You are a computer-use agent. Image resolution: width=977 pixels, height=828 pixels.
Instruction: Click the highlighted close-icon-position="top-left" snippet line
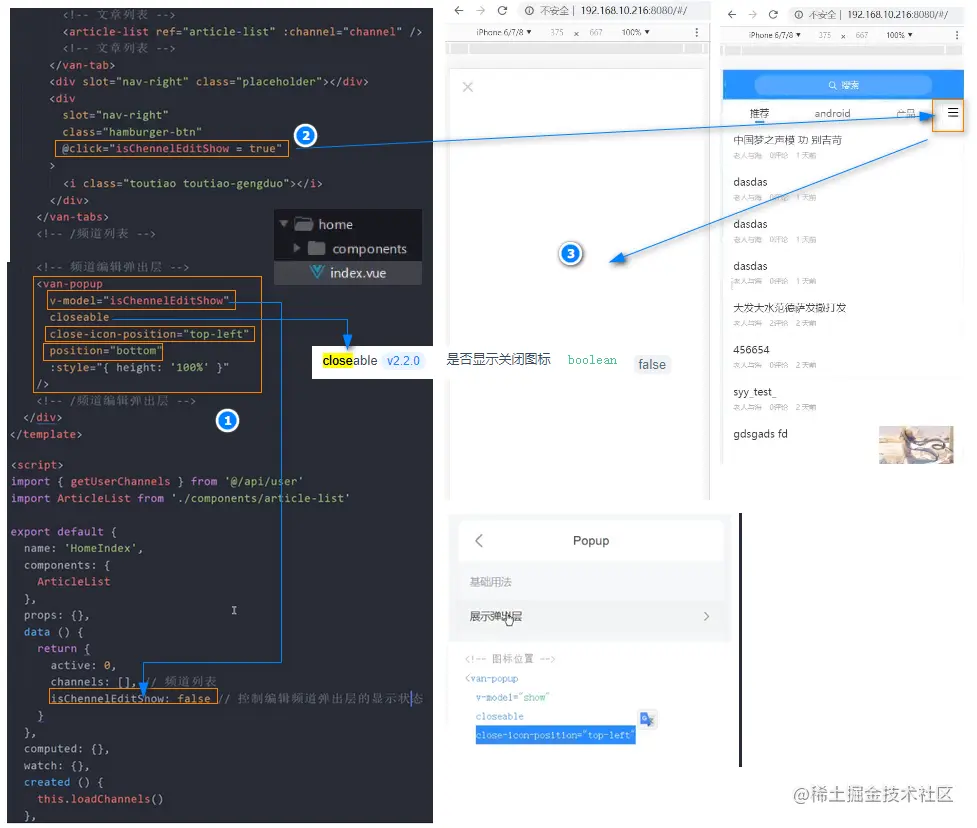555,735
